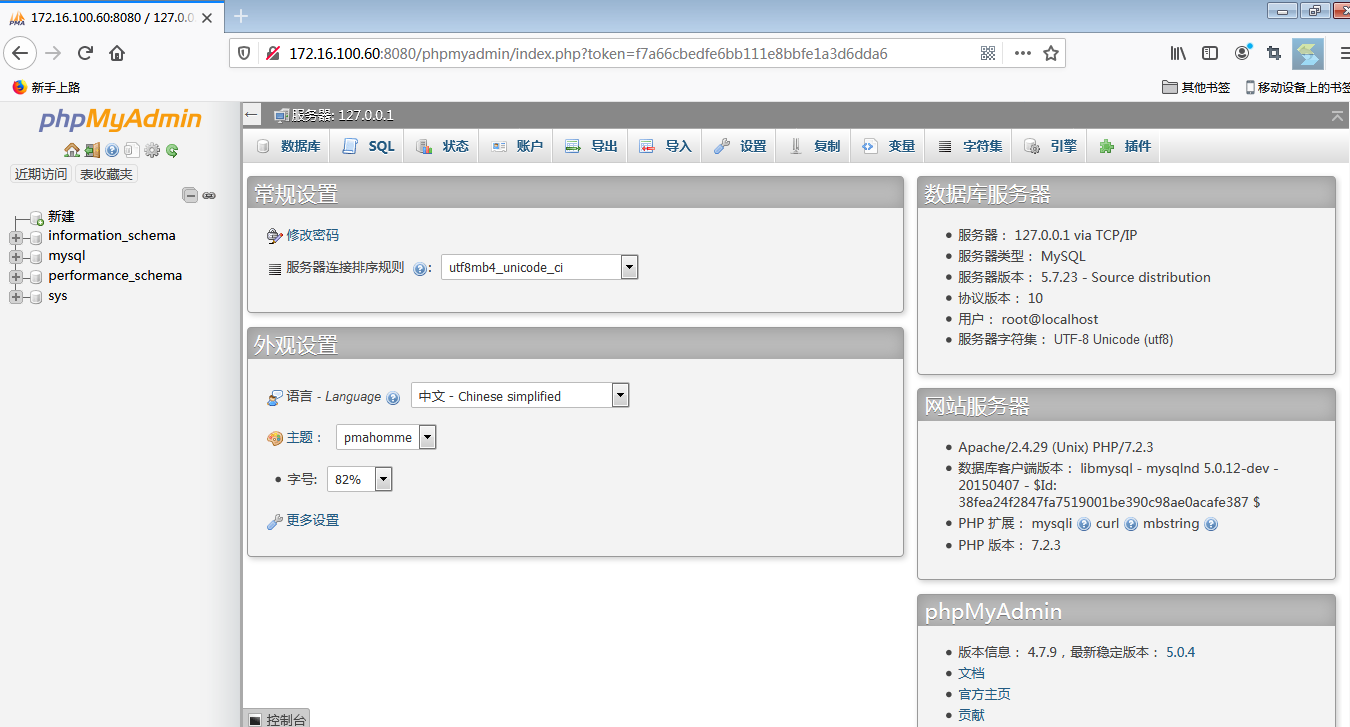Open a new browser tab with plus button
This screenshot has width=1350, height=727.
(241, 16)
